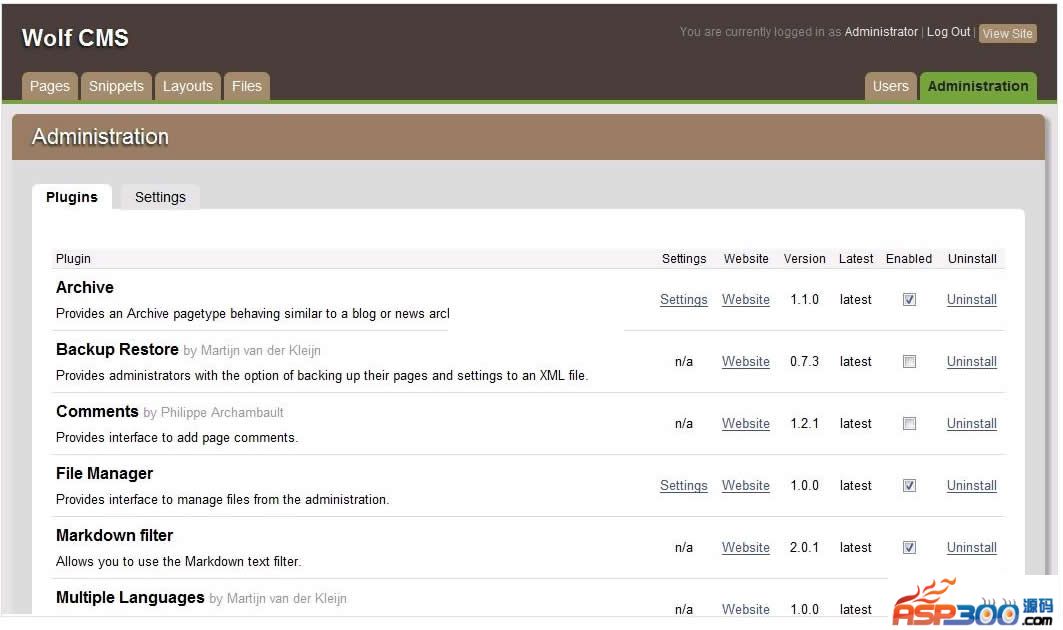
Task: Enable the Backup Restore plugin checkbox
Action: 909,361
